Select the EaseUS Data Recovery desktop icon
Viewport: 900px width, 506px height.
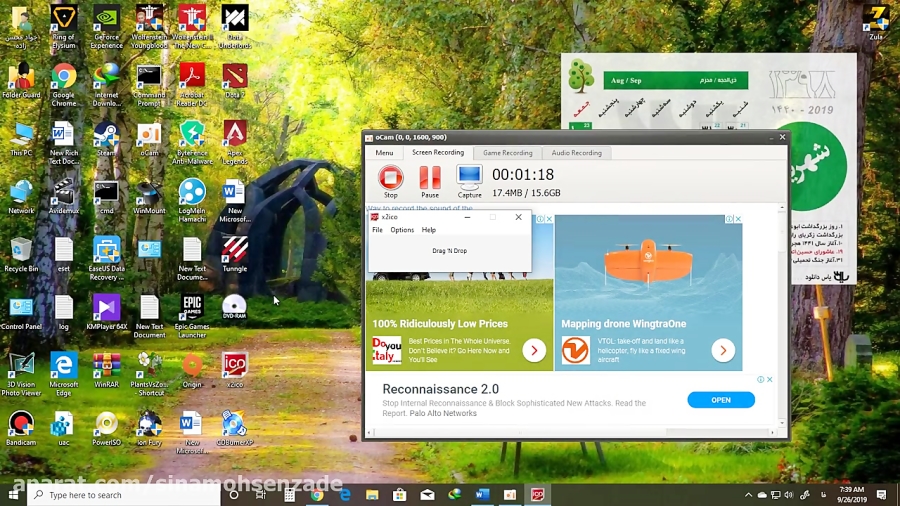click(x=106, y=259)
